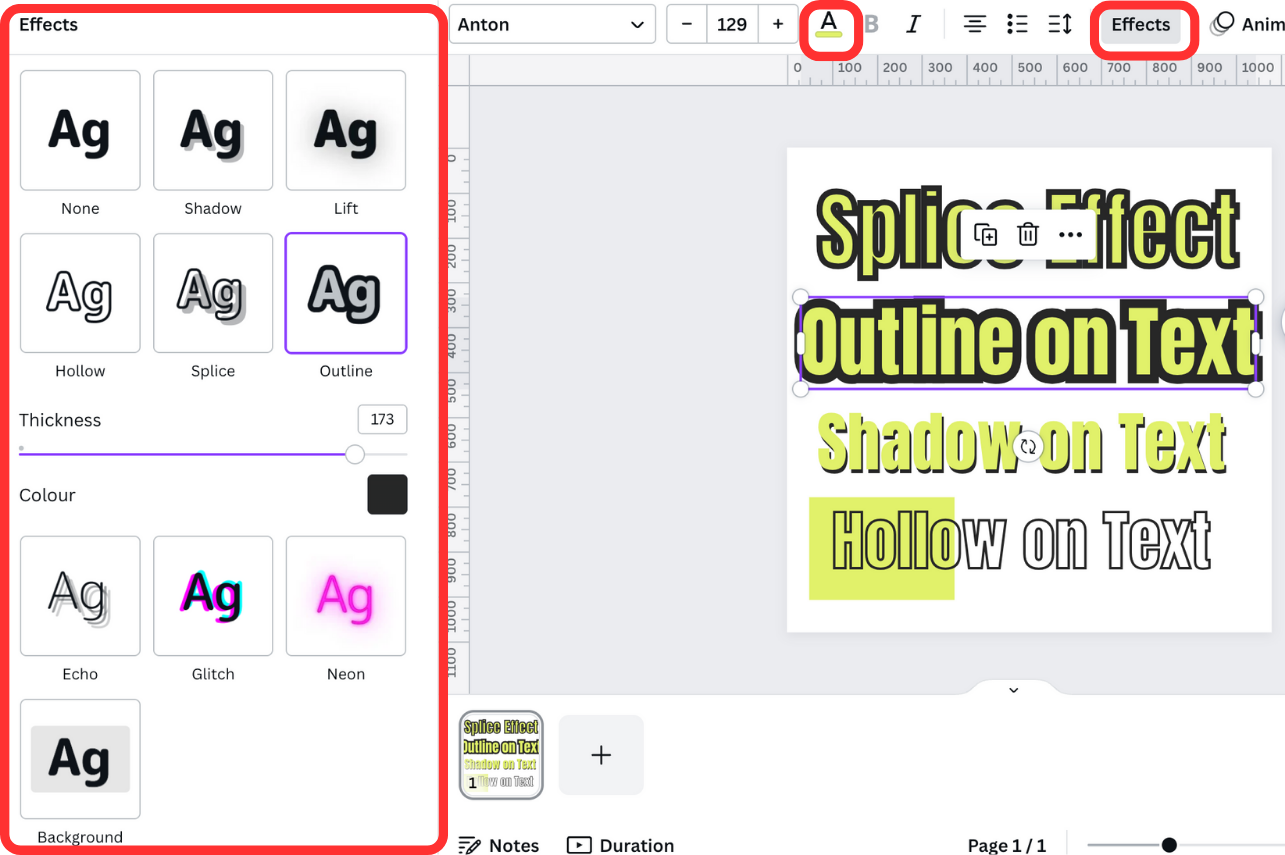The width and height of the screenshot is (1285, 855).
Task: Open the Notes panel
Action: [499, 845]
